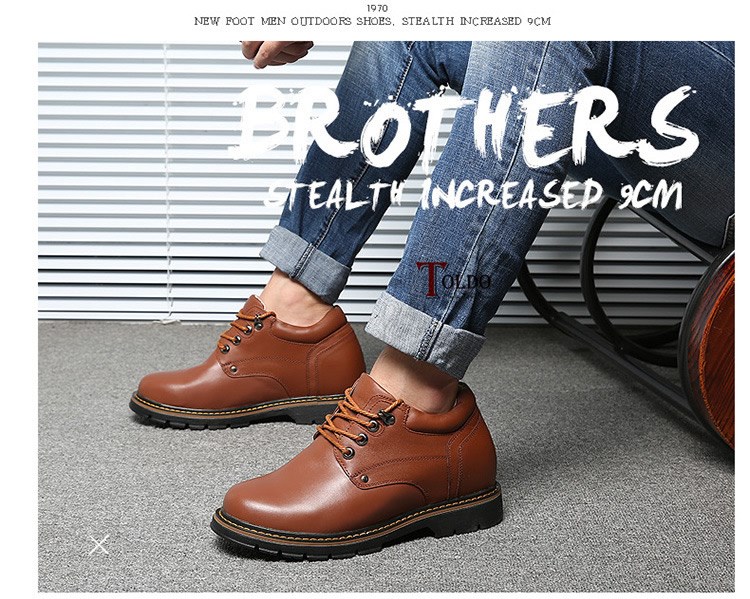Click the white window blinds background
Screen dimensions: 750x599
pos(143,182)
